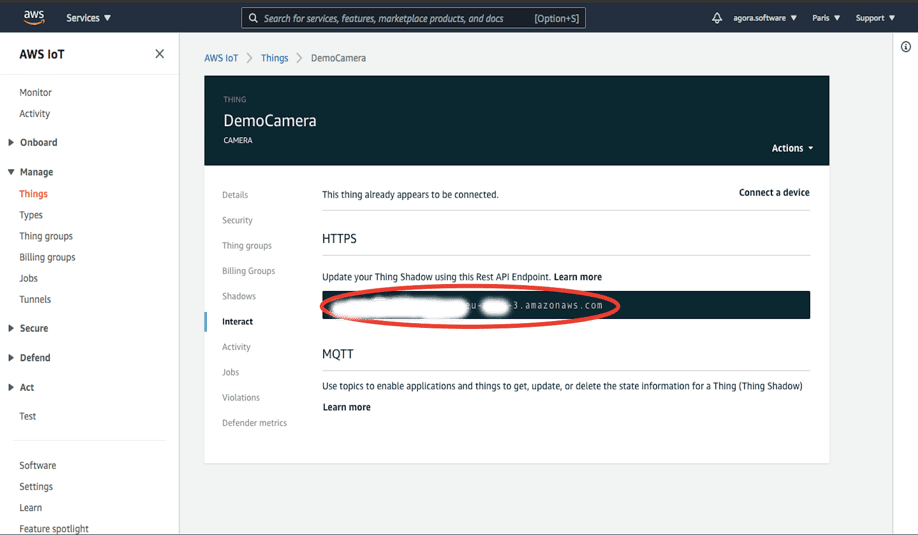Open the notifications bell icon

(x=717, y=18)
